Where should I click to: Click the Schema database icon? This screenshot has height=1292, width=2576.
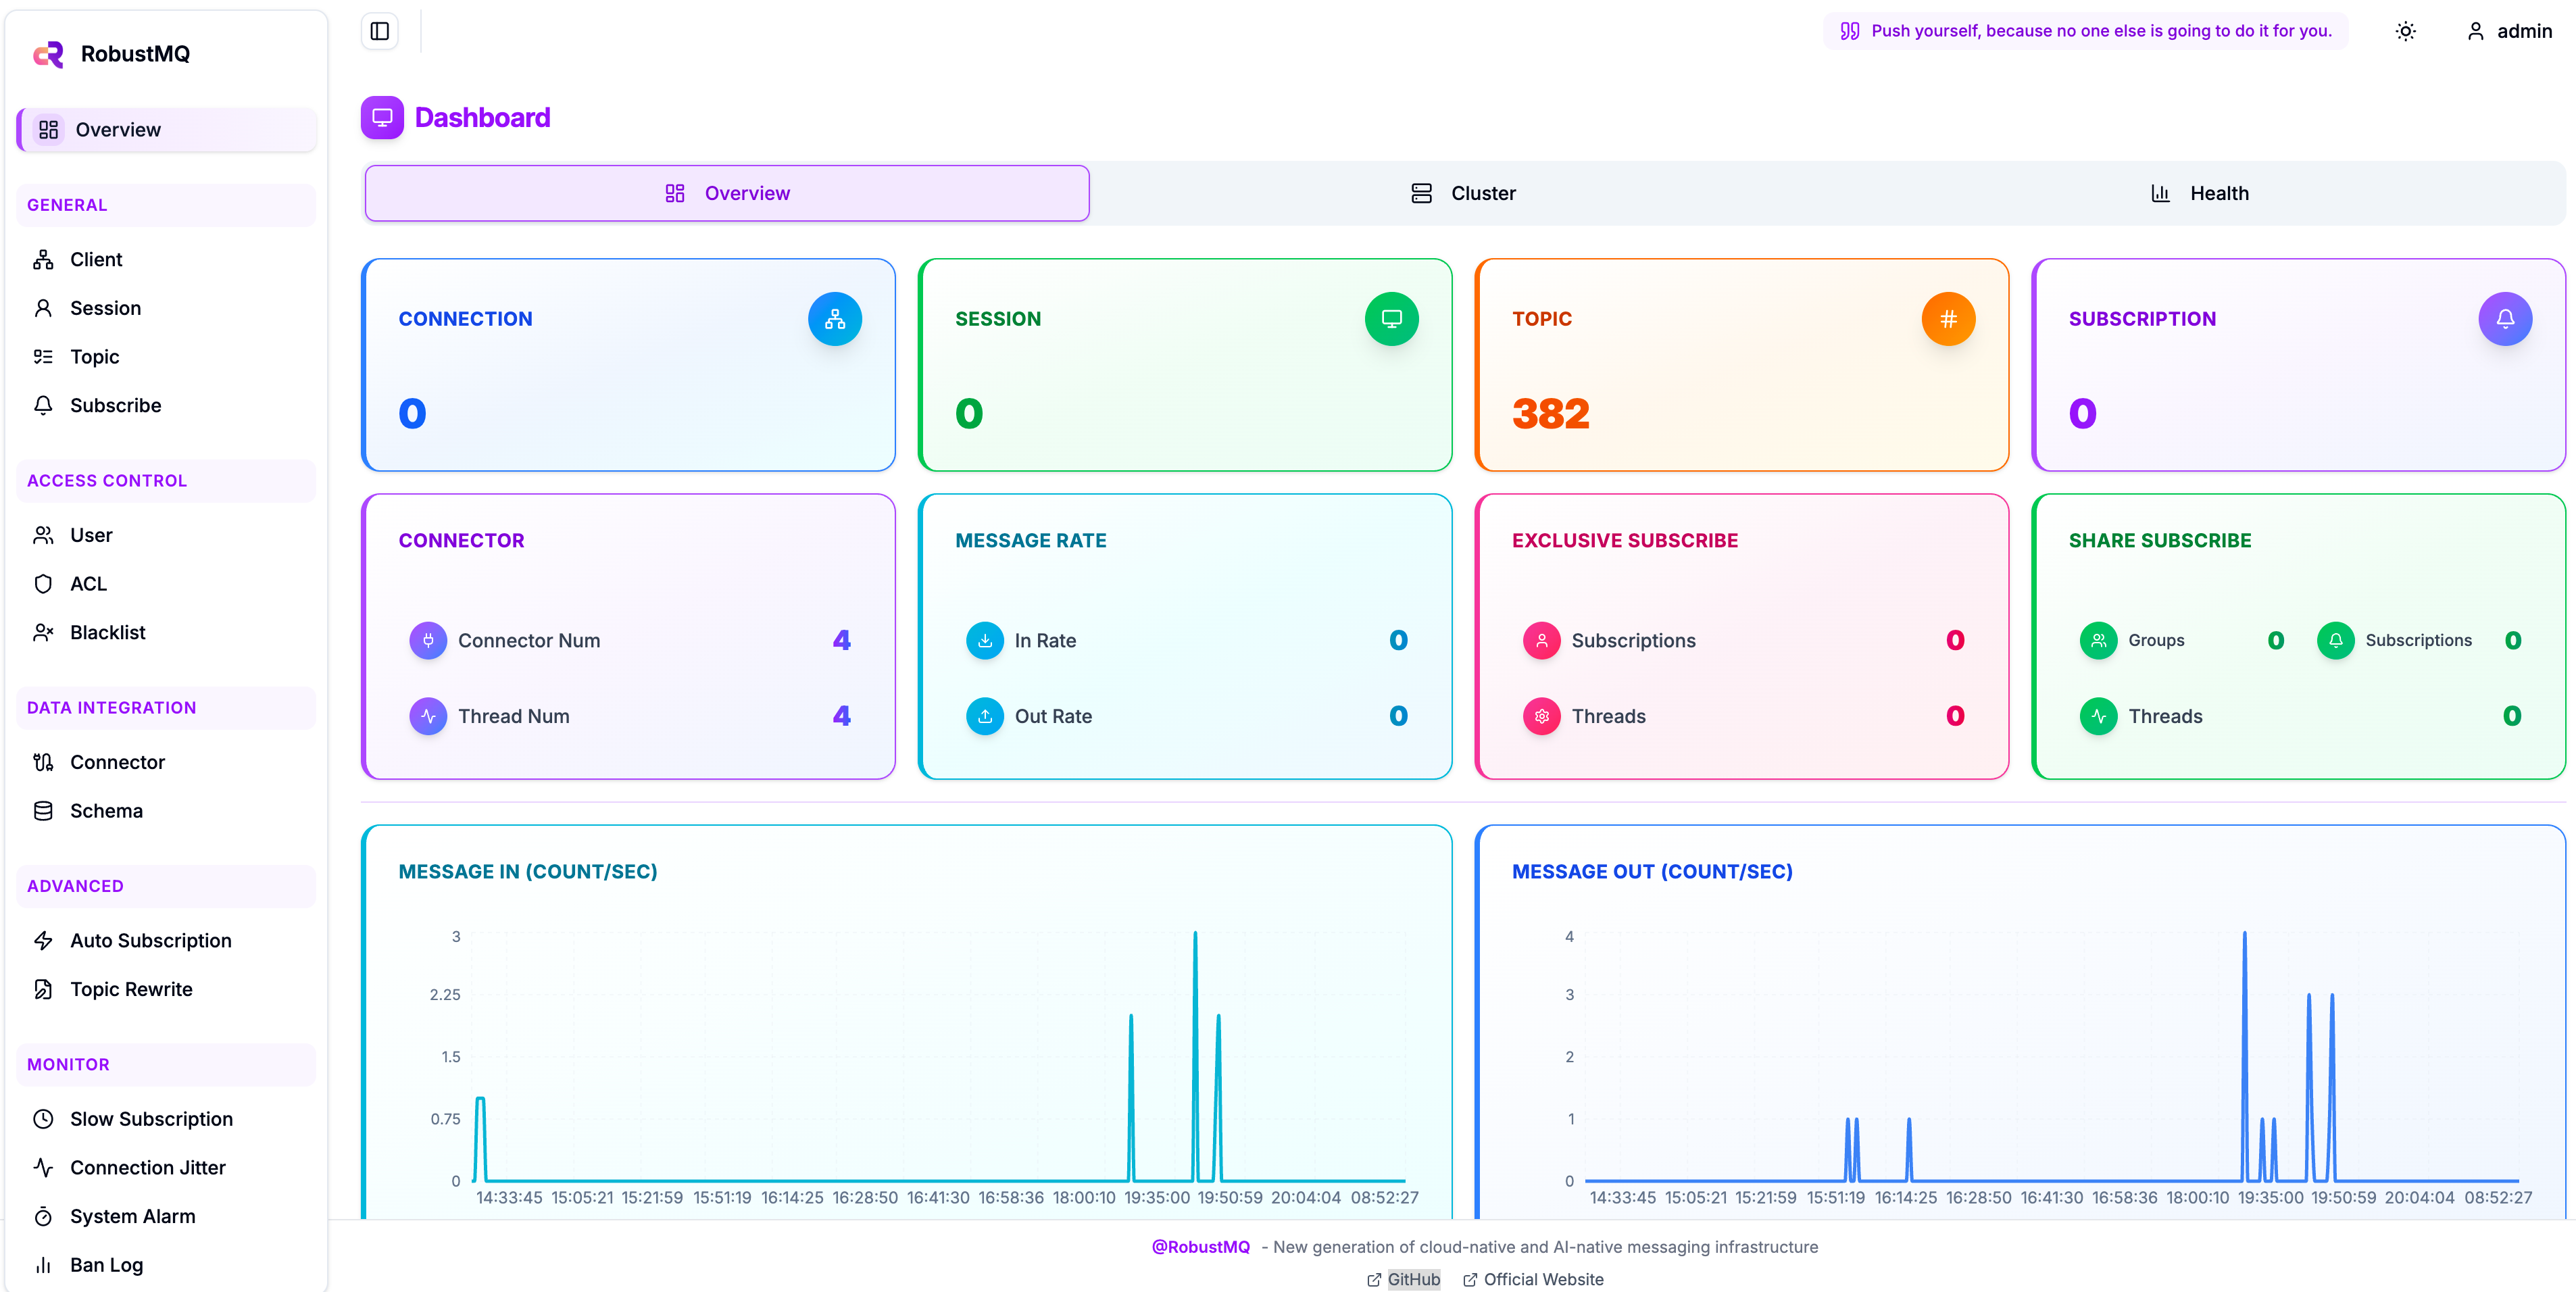(43, 810)
